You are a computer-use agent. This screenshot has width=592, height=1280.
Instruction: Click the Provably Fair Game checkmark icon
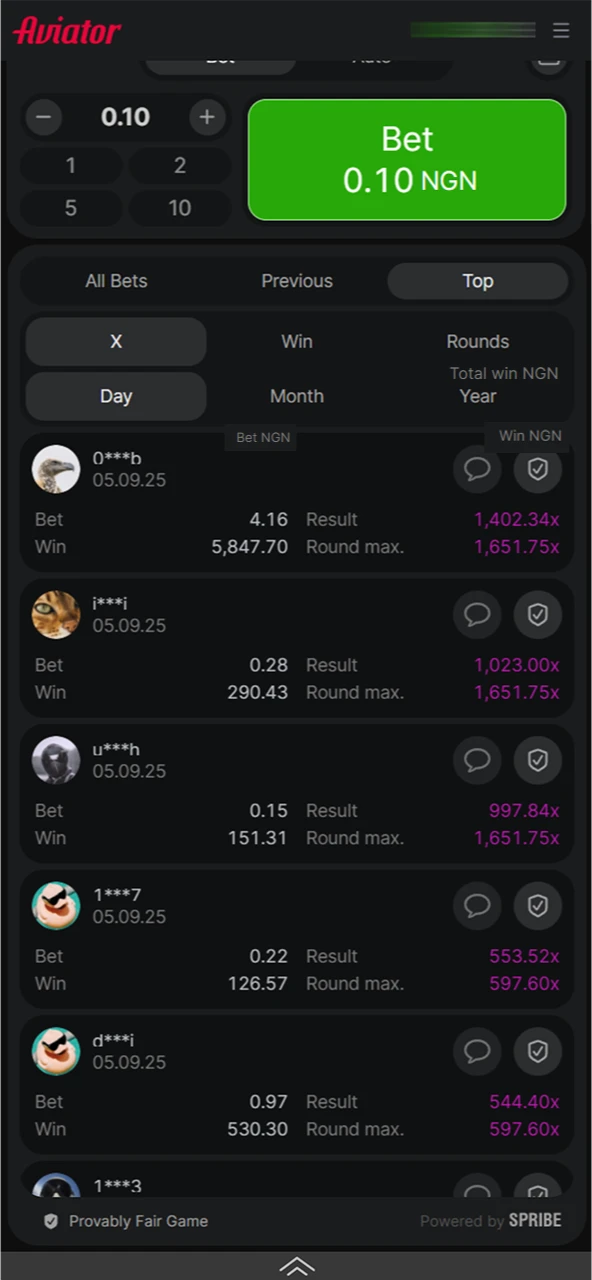click(x=50, y=1221)
